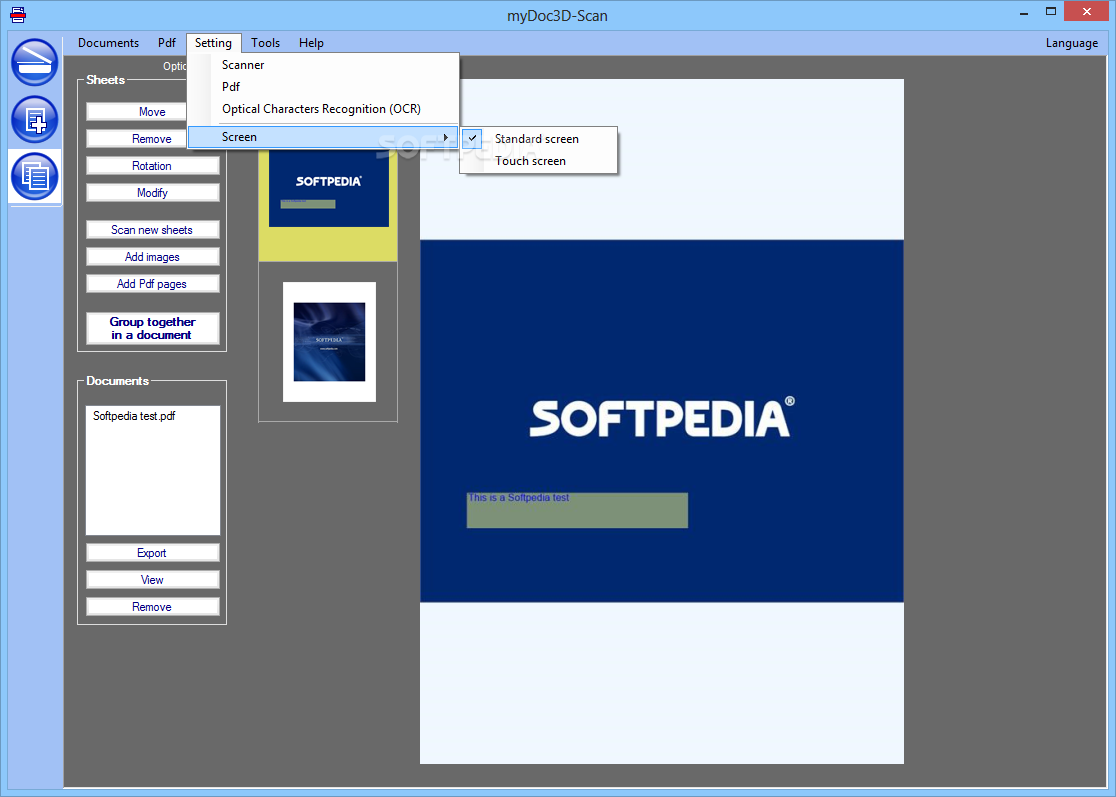Click the View button in Documents panel
1116x797 pixels.
152,580
